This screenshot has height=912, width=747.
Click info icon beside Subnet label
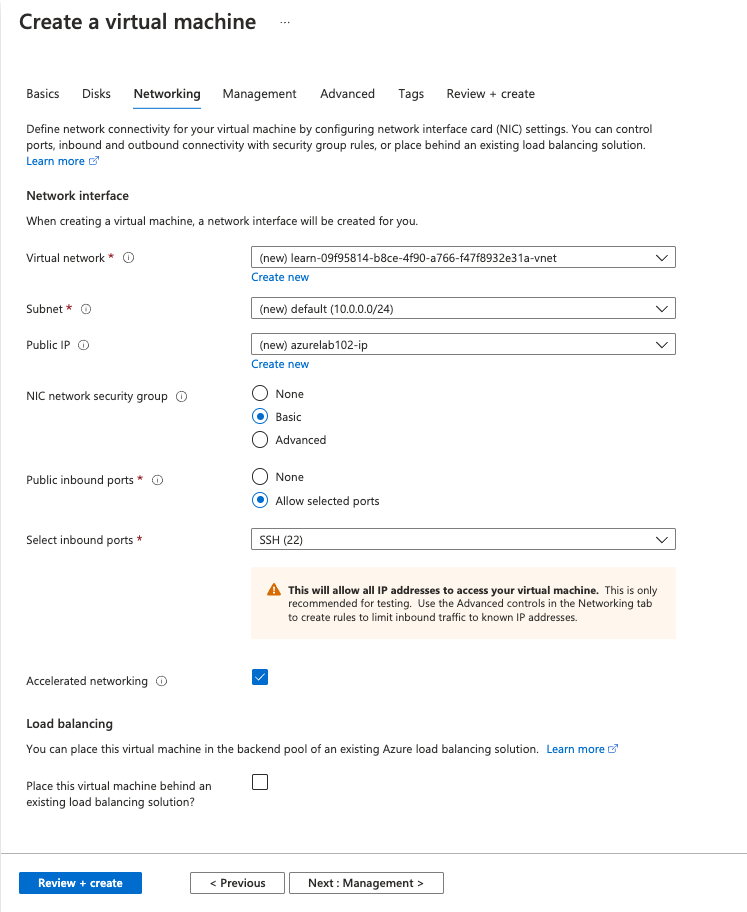tap(86, 309)
